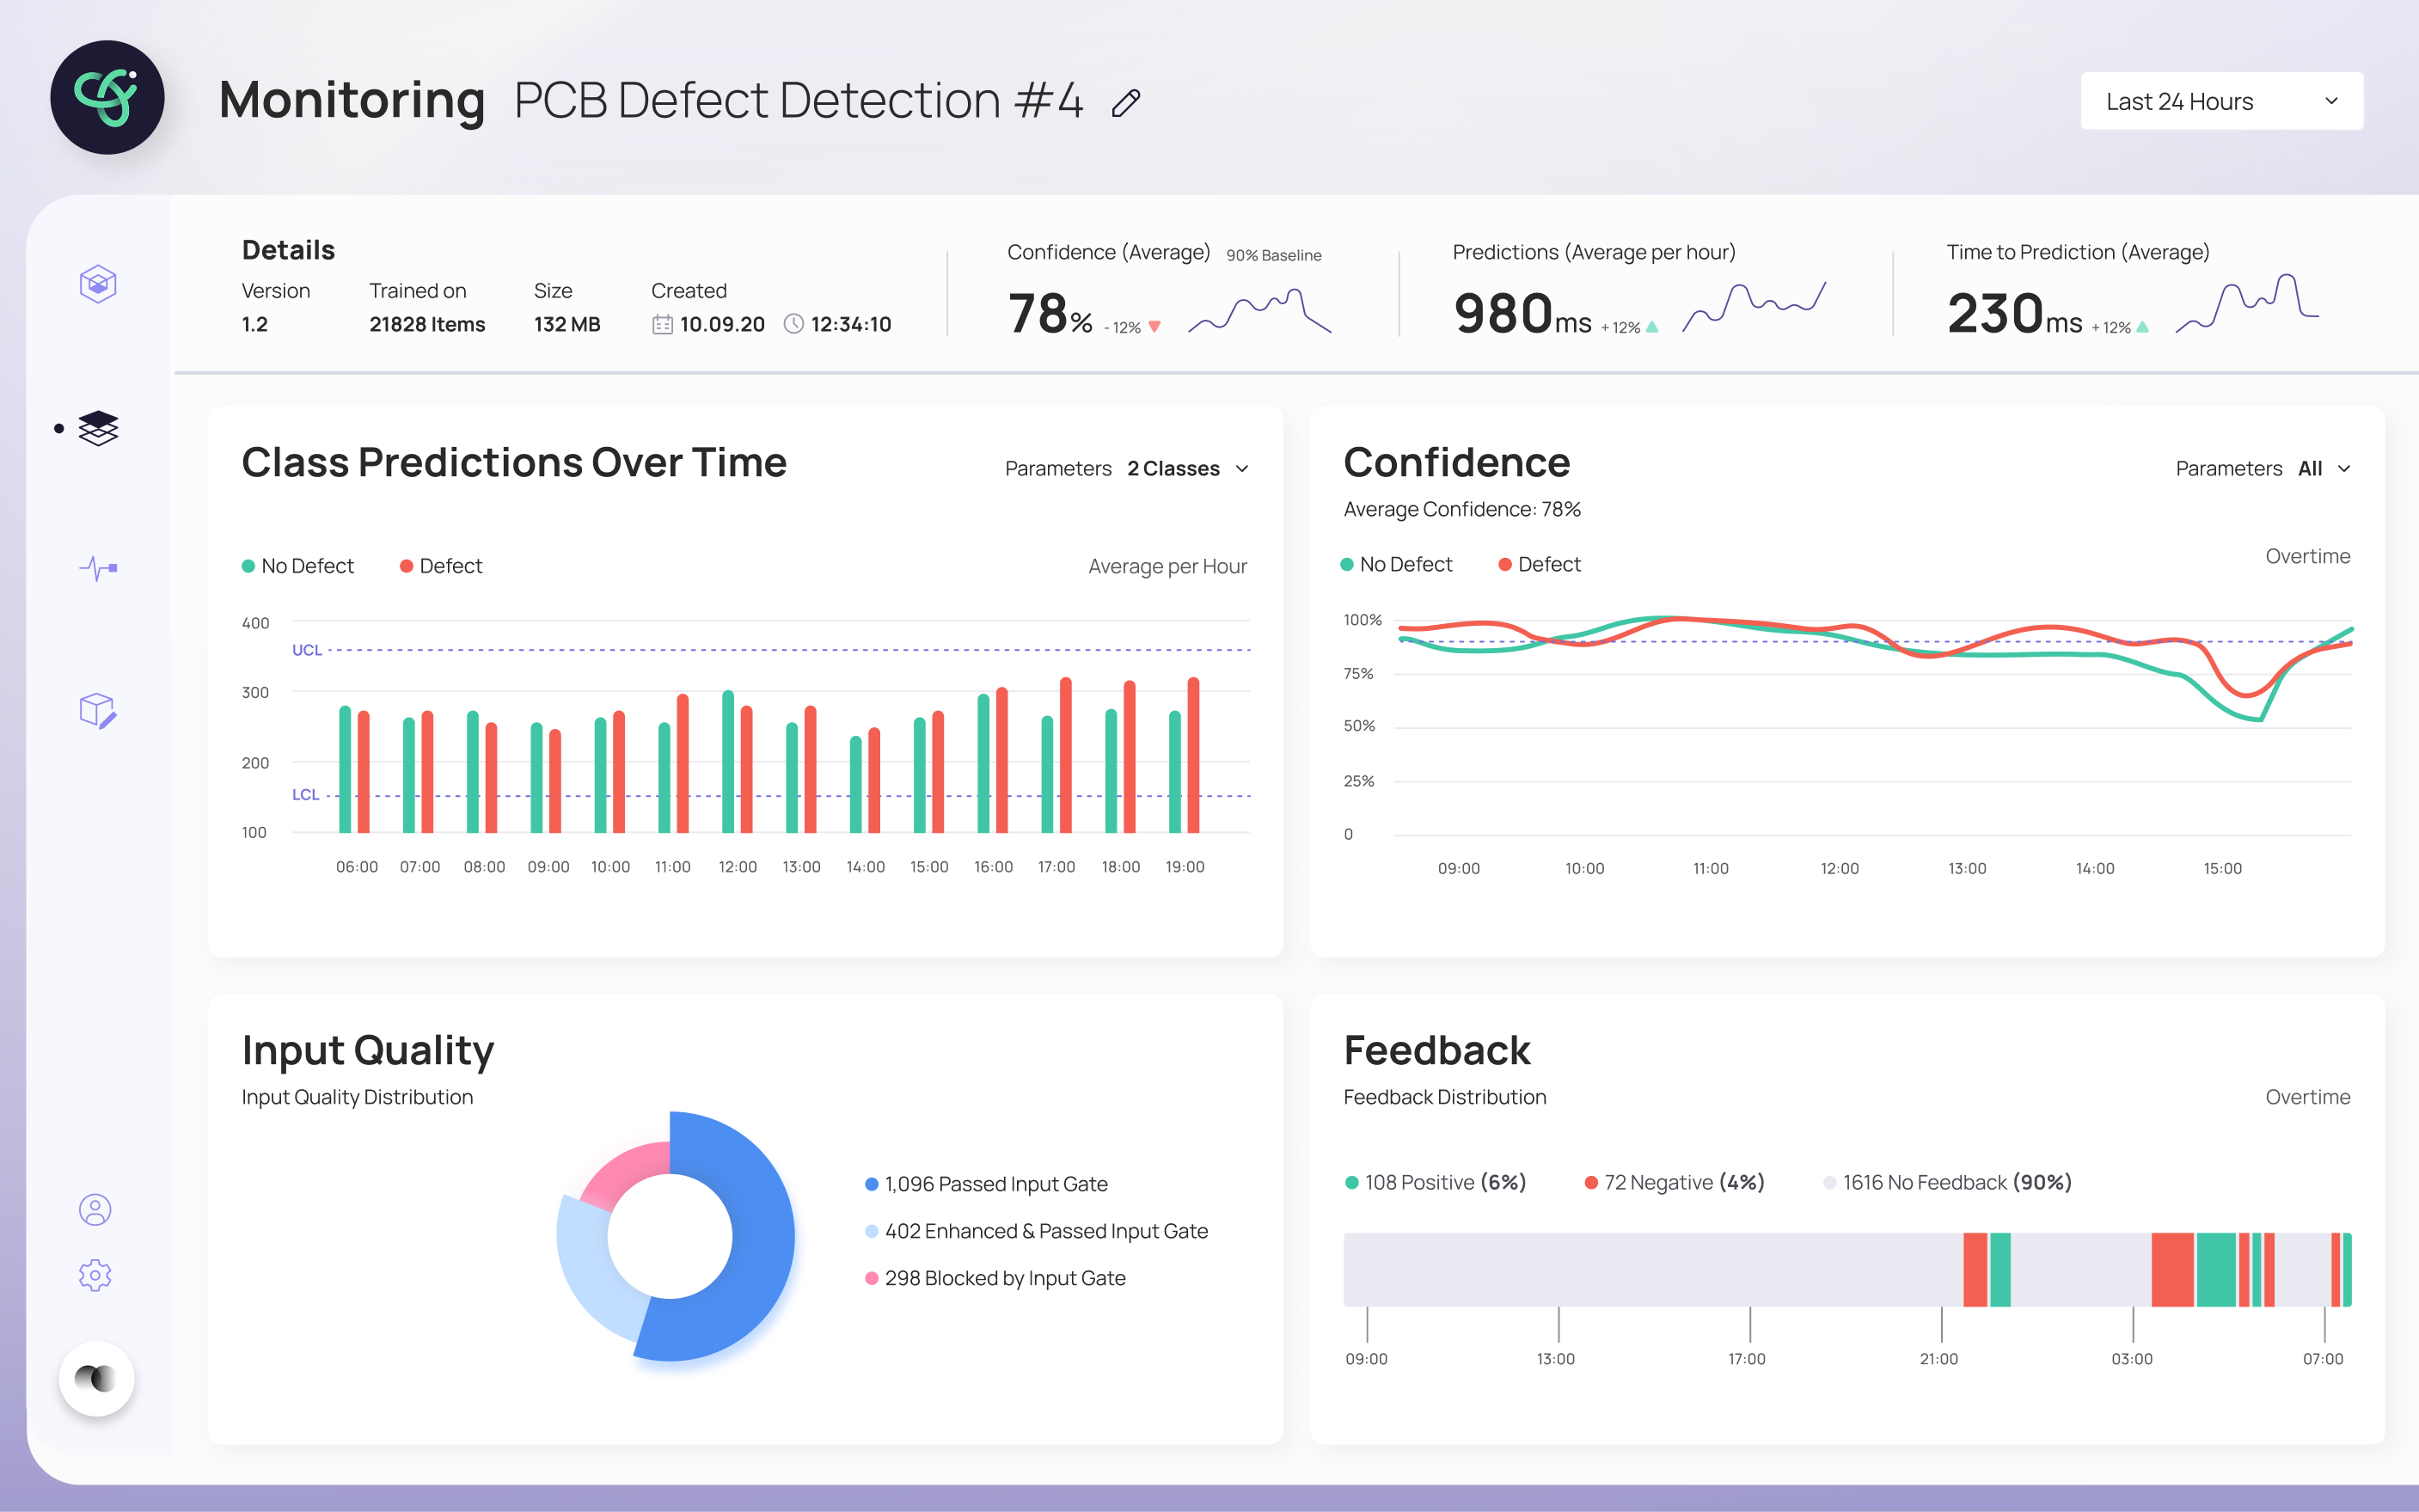Expand the 2 Classes parameters dropdown
This screenshot has height=1512, width=2419.
tap(1187, 468)
